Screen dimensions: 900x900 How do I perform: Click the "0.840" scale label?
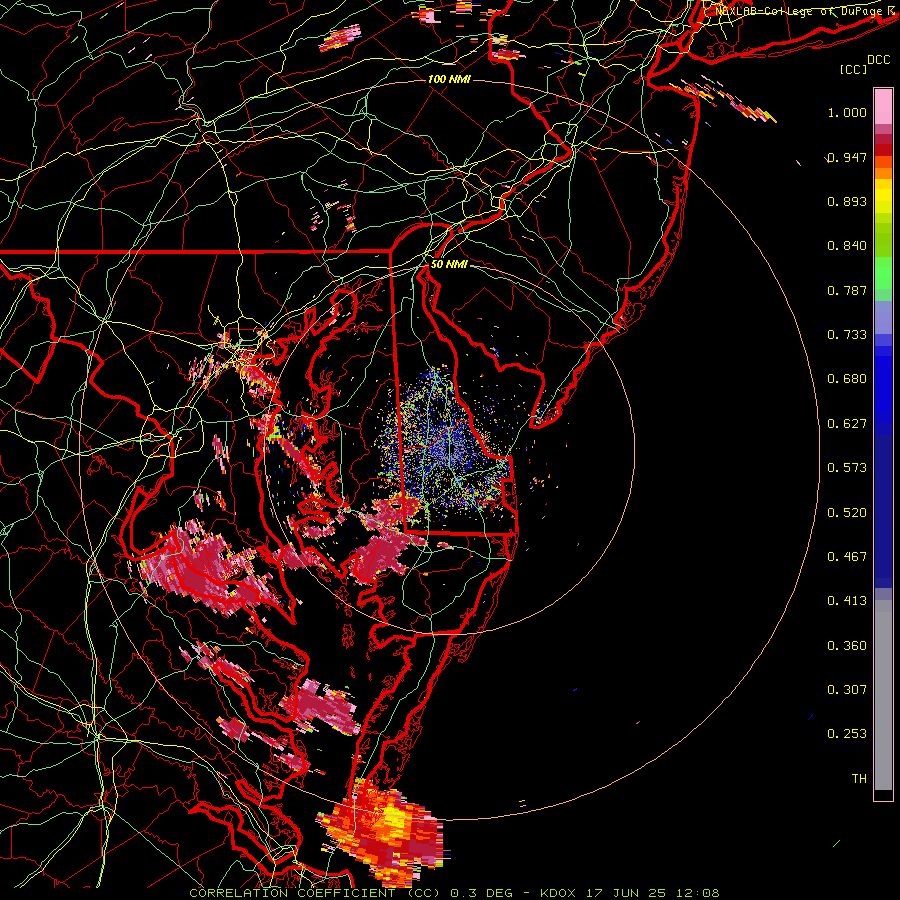[x=847, y=246]
